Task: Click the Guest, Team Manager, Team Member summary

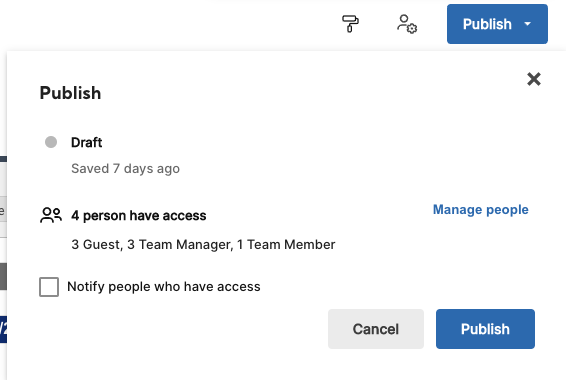Action: click(203, 245)
